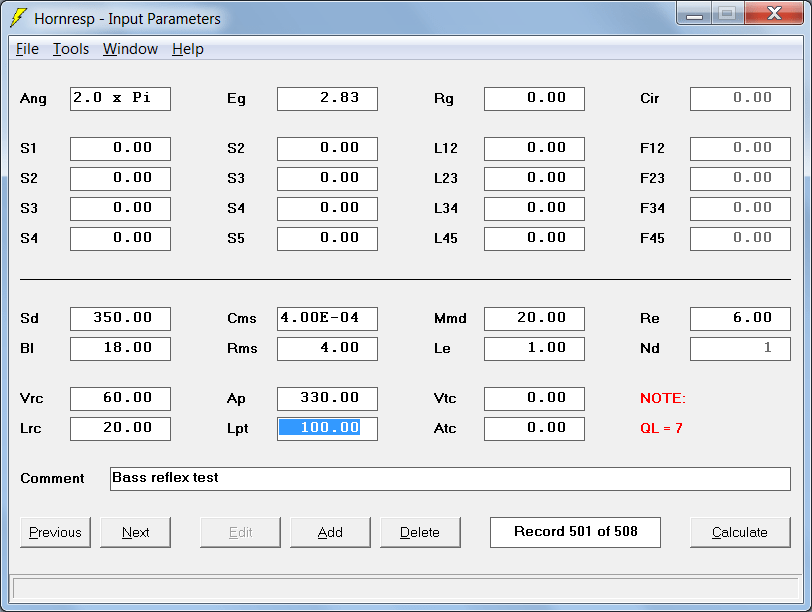The image size is (812, 612).
Task: Click the Nd value box
Action: pyautogui.click(x=741, y=349)
